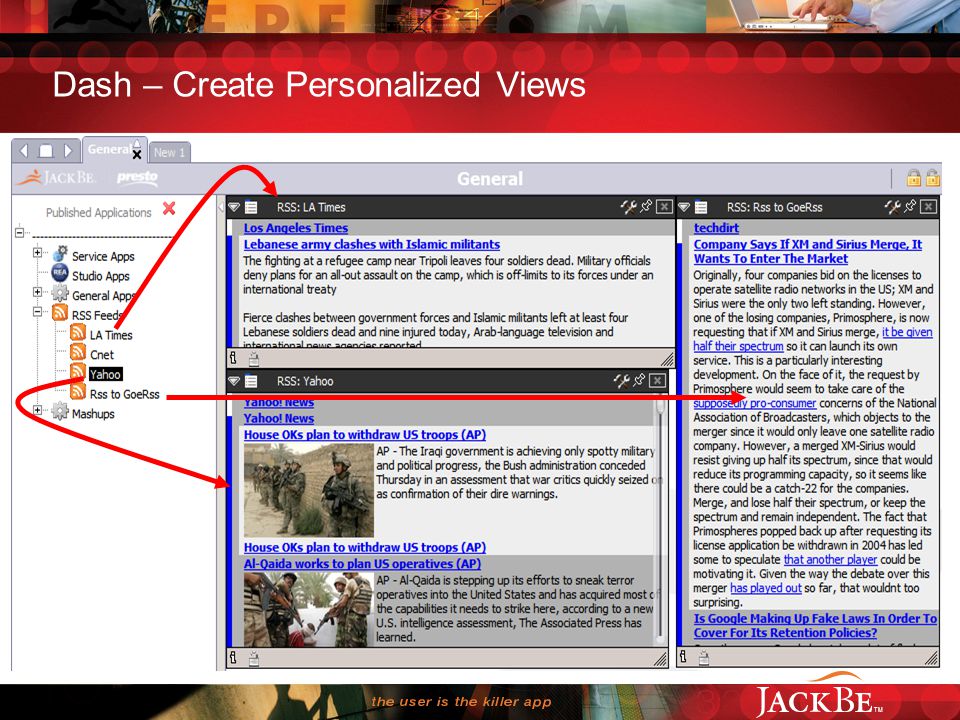This screenshot has width=960, height=720.
Task: Open the Company Says If XM and Sirius Merge link
Action: click(808, 252)
